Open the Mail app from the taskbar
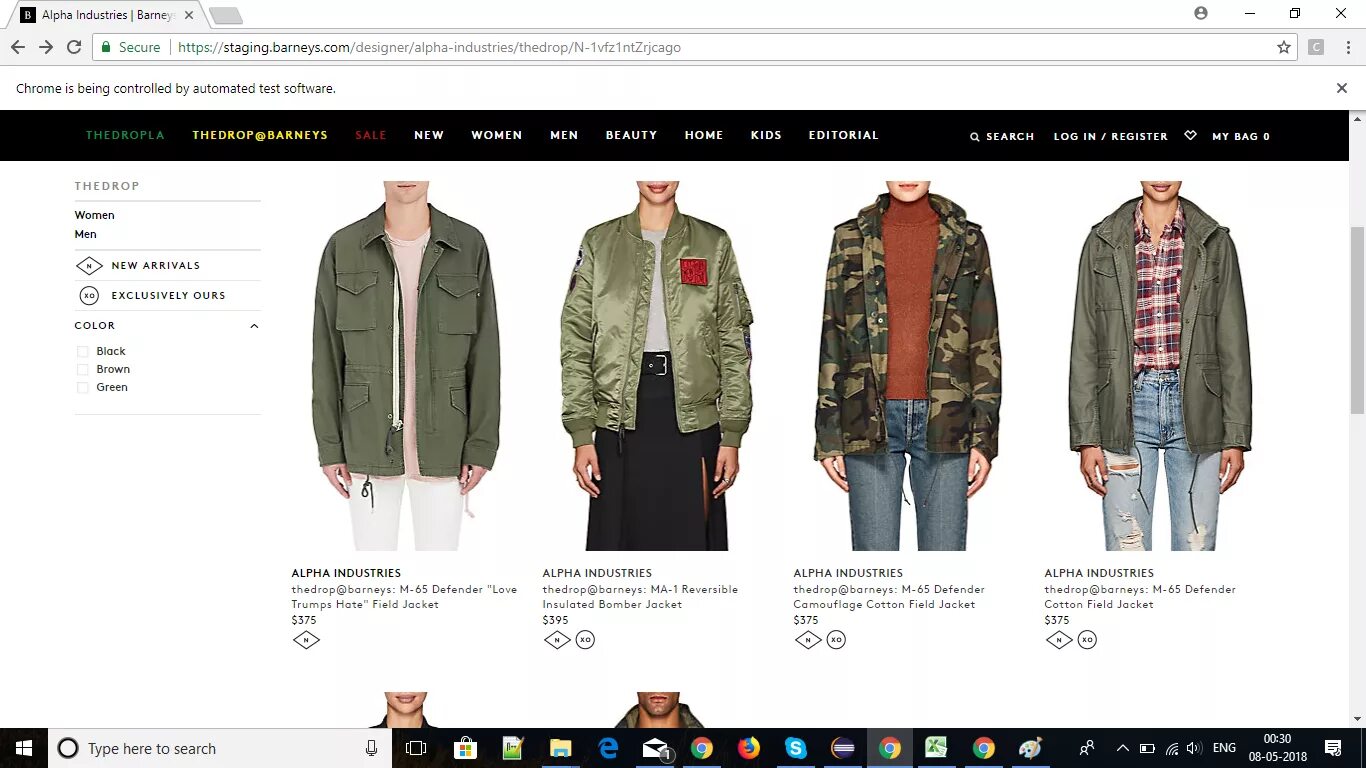This screenshot has height=768, width=1366. [x=655, y=748]
